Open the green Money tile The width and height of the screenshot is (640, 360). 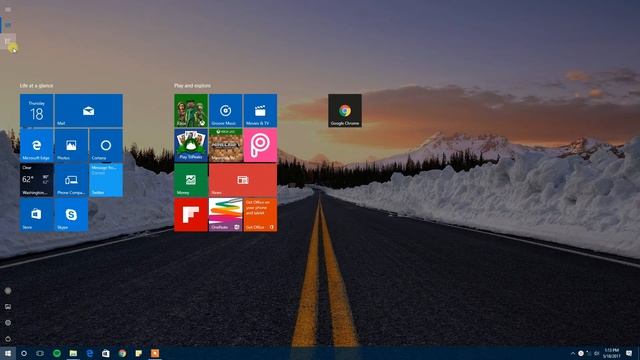[191, 180]
